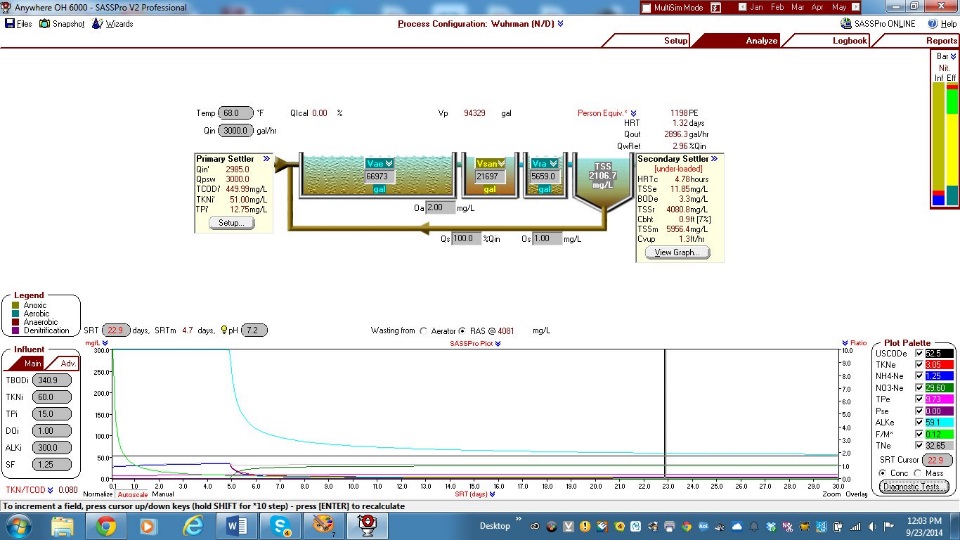
Task: Open Google Chrome from taskbar
Action: point(107,526)
